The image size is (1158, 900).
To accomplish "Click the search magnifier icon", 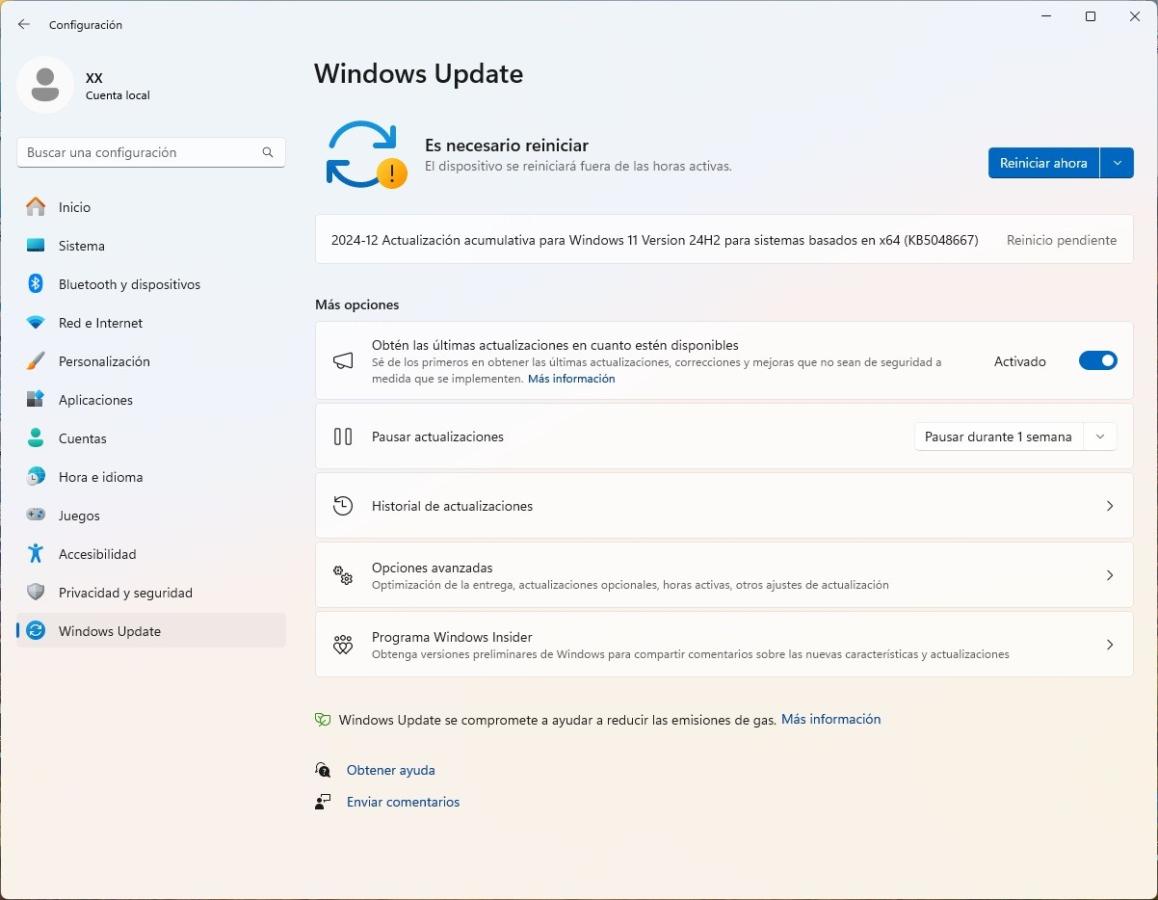I will click(268, 152).
